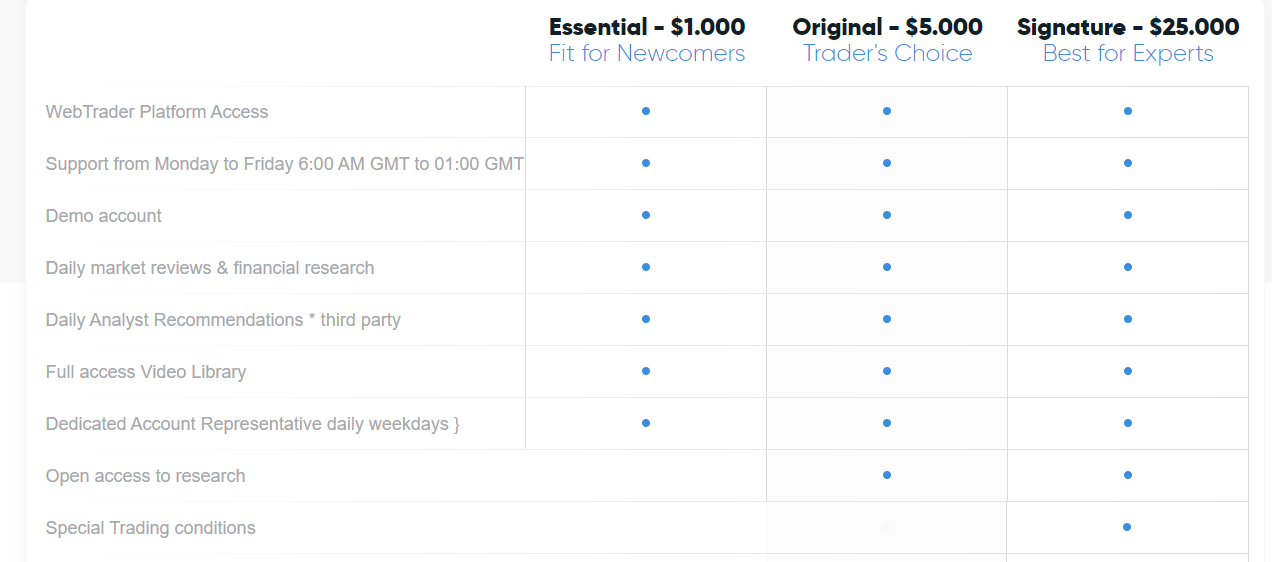
Task: Click the Demo account row label
Action: tap(104, 216)
